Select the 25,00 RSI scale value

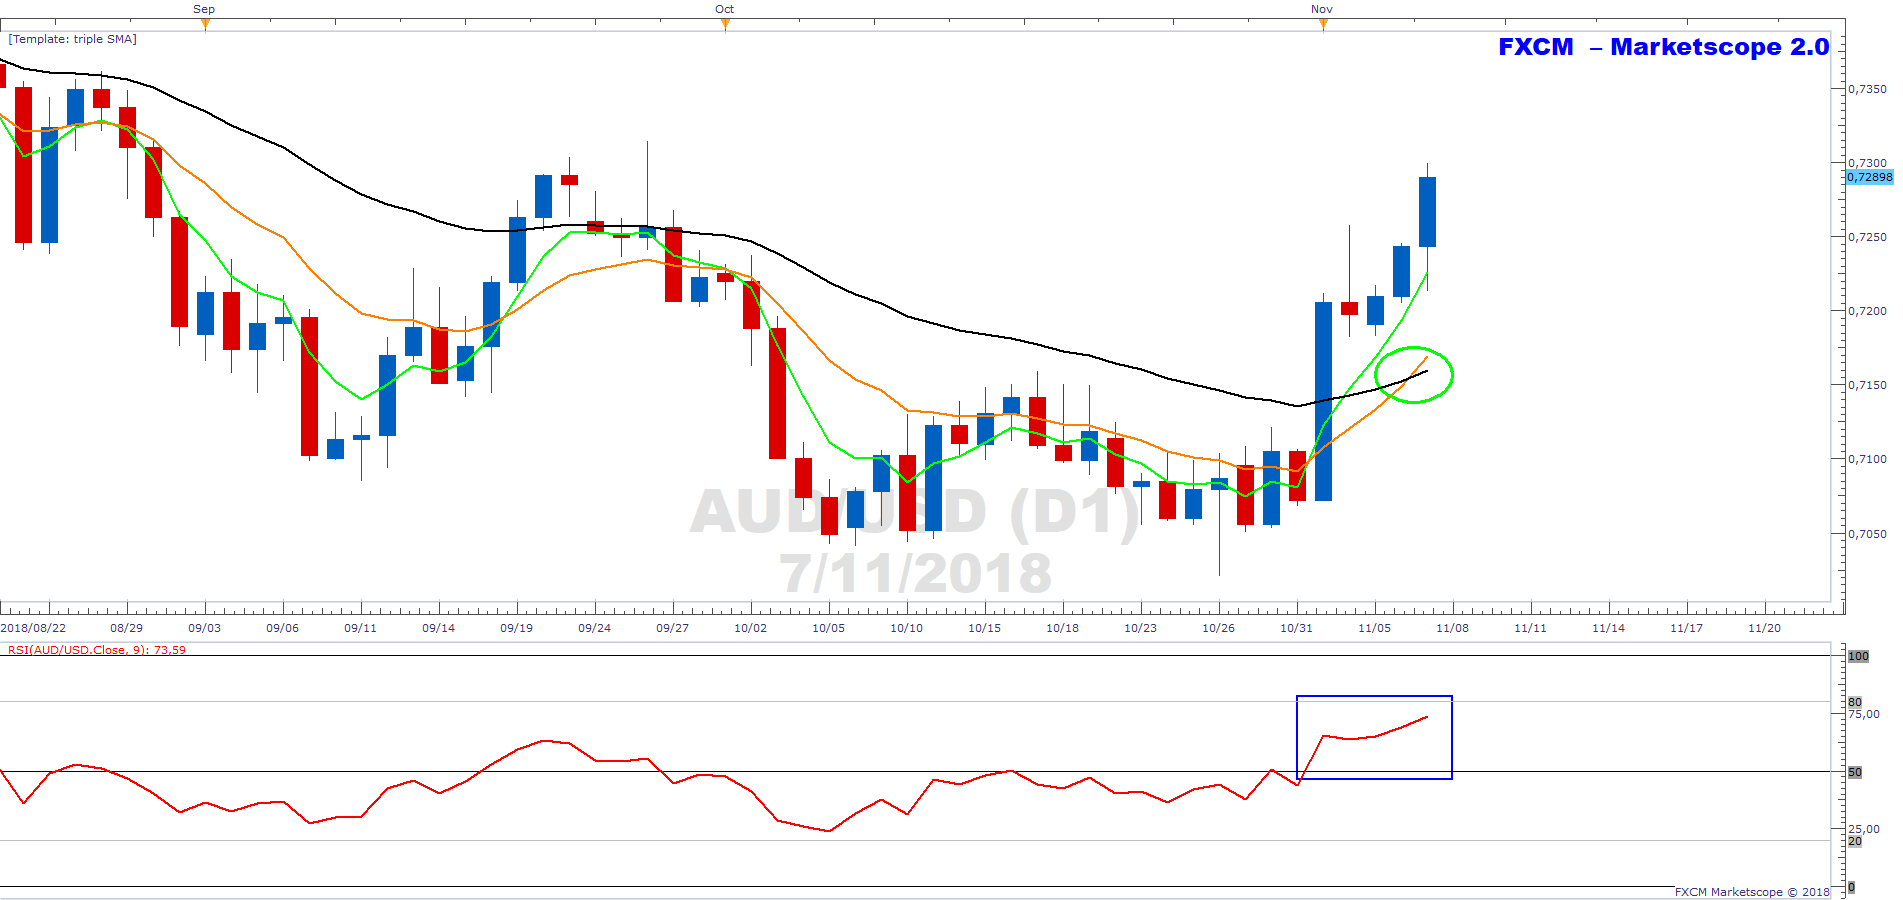(x=1864, y=829)
